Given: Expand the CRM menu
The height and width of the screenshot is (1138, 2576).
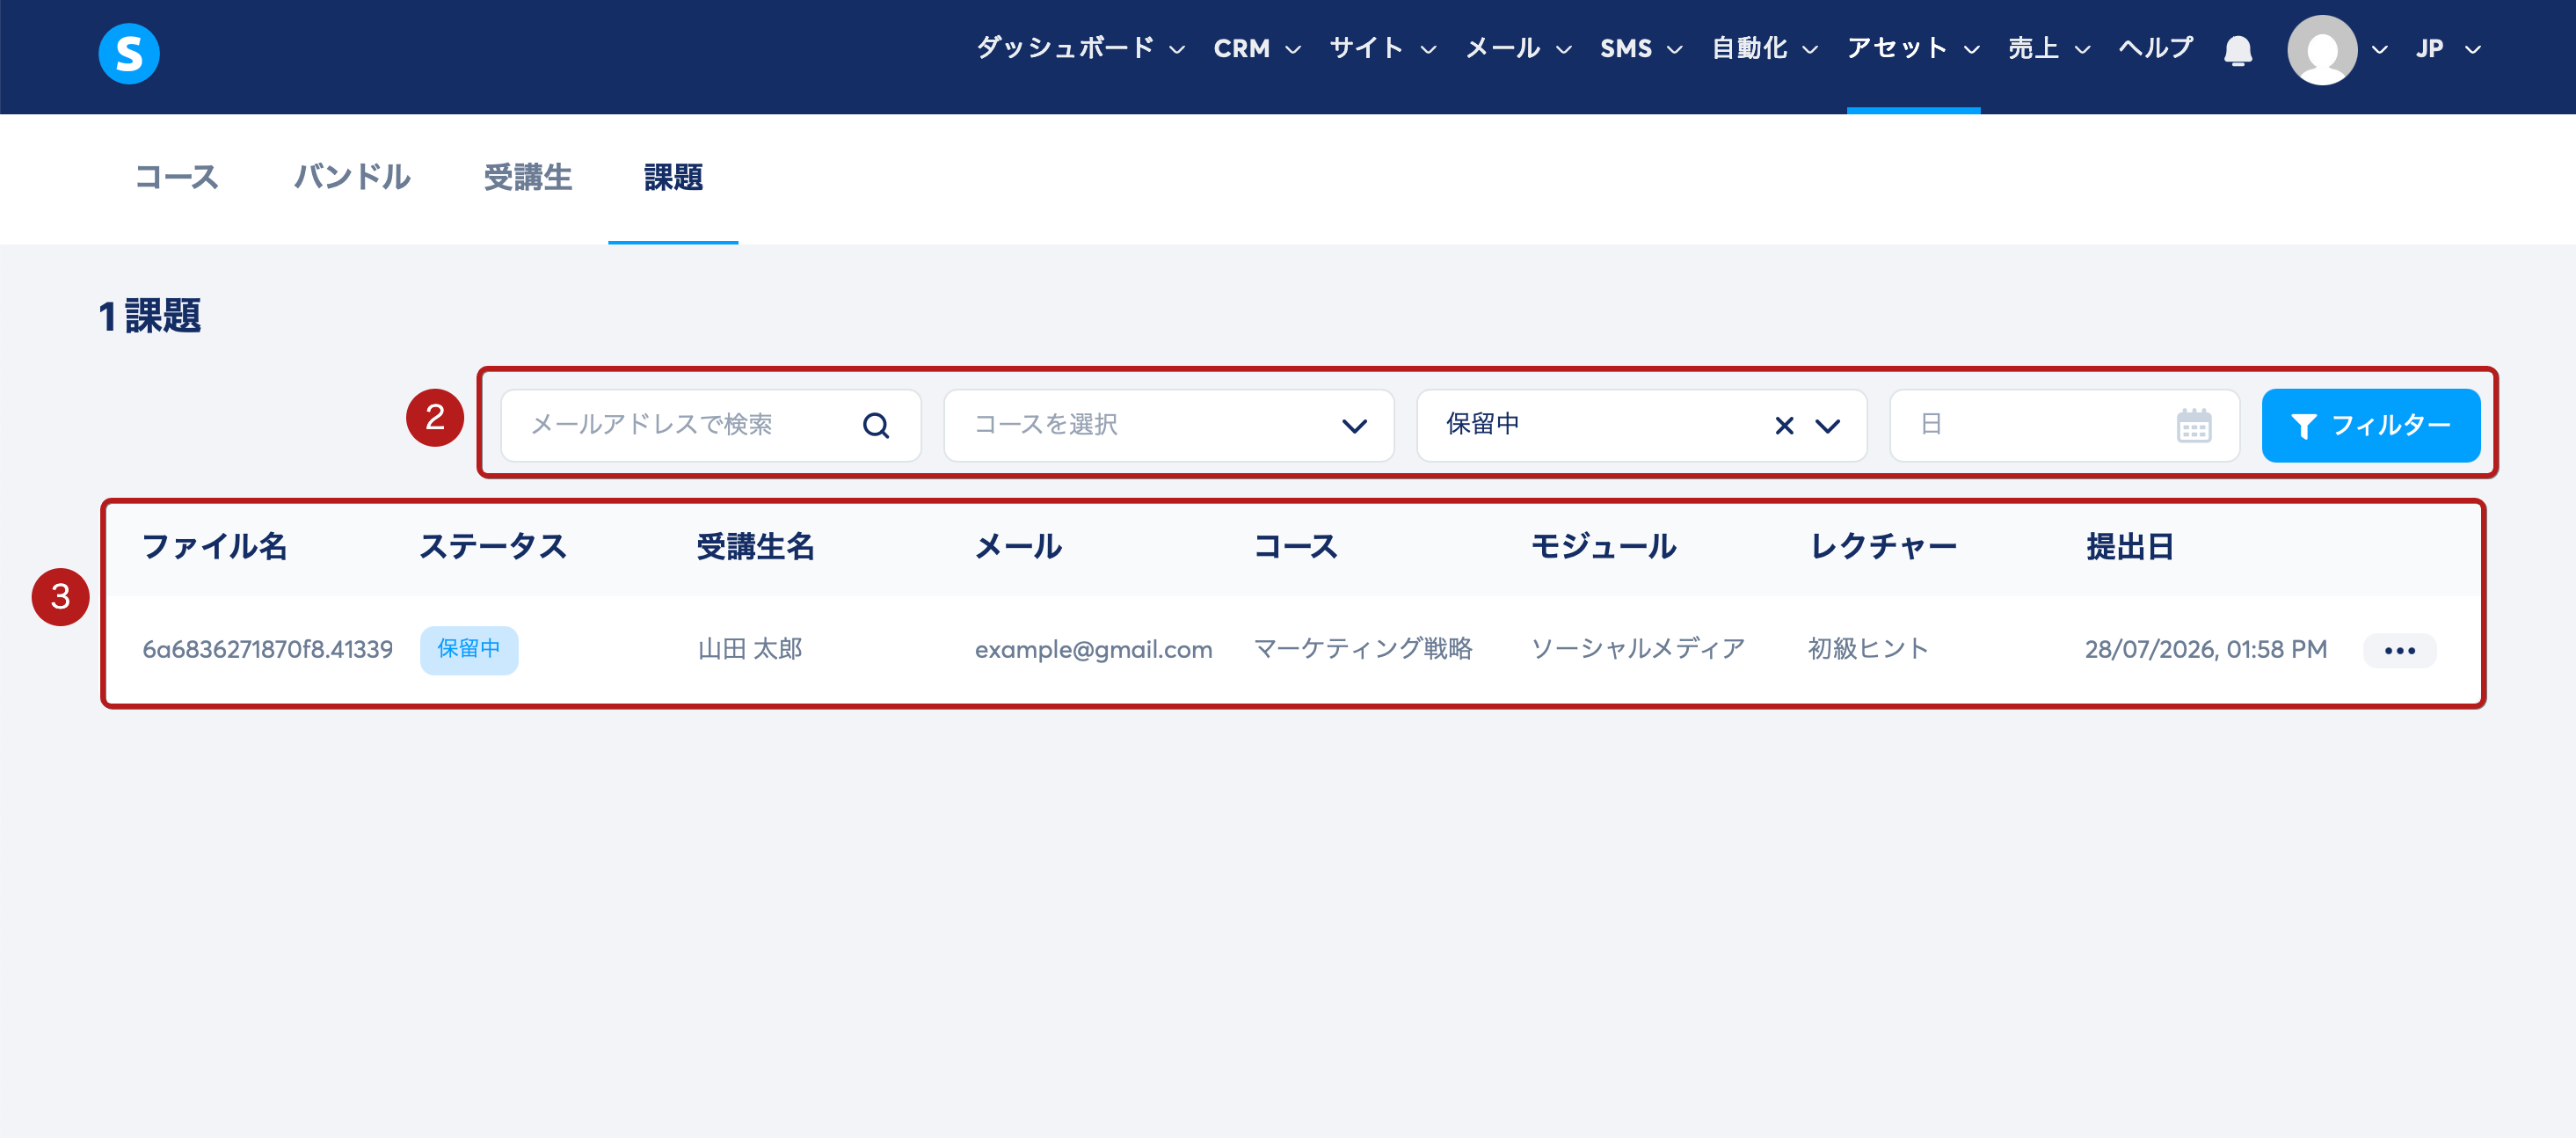Looking at the screenshot, I should click(1257, 48).
